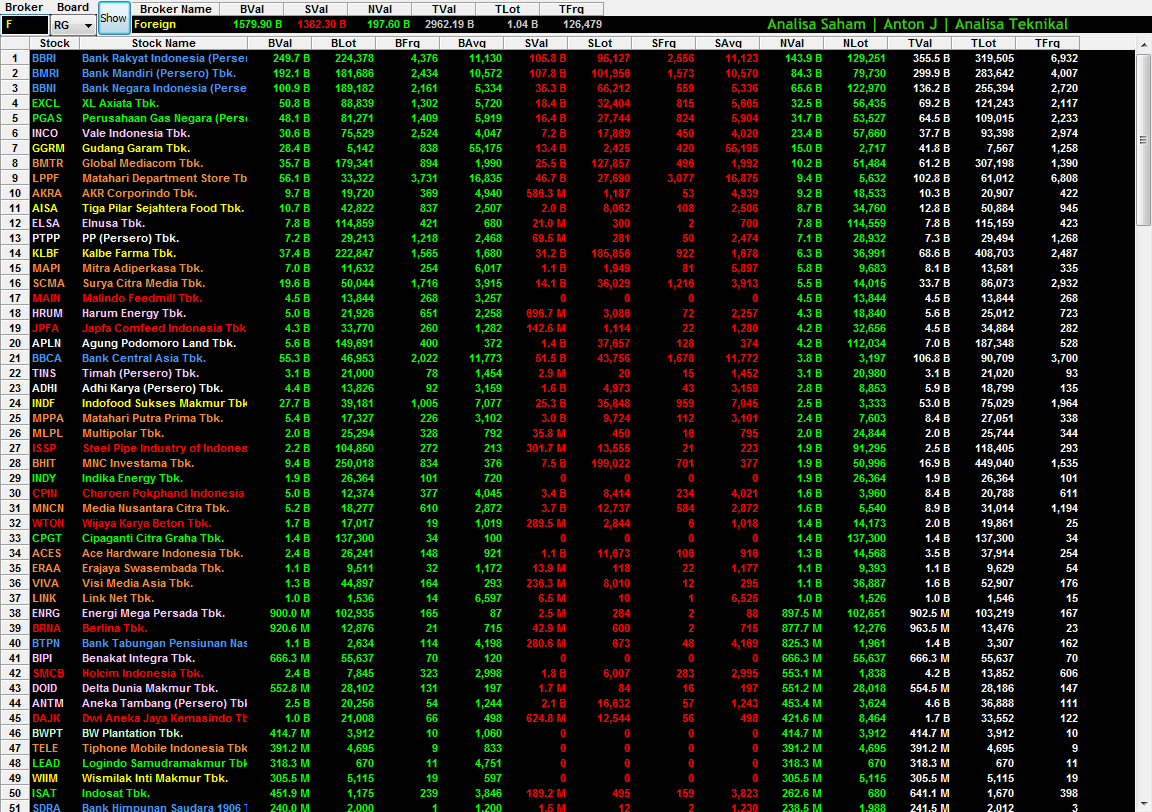Screen dimensions: 1152x812
Task: Select the INDF stock code
Action: click(x=43, y=403)
